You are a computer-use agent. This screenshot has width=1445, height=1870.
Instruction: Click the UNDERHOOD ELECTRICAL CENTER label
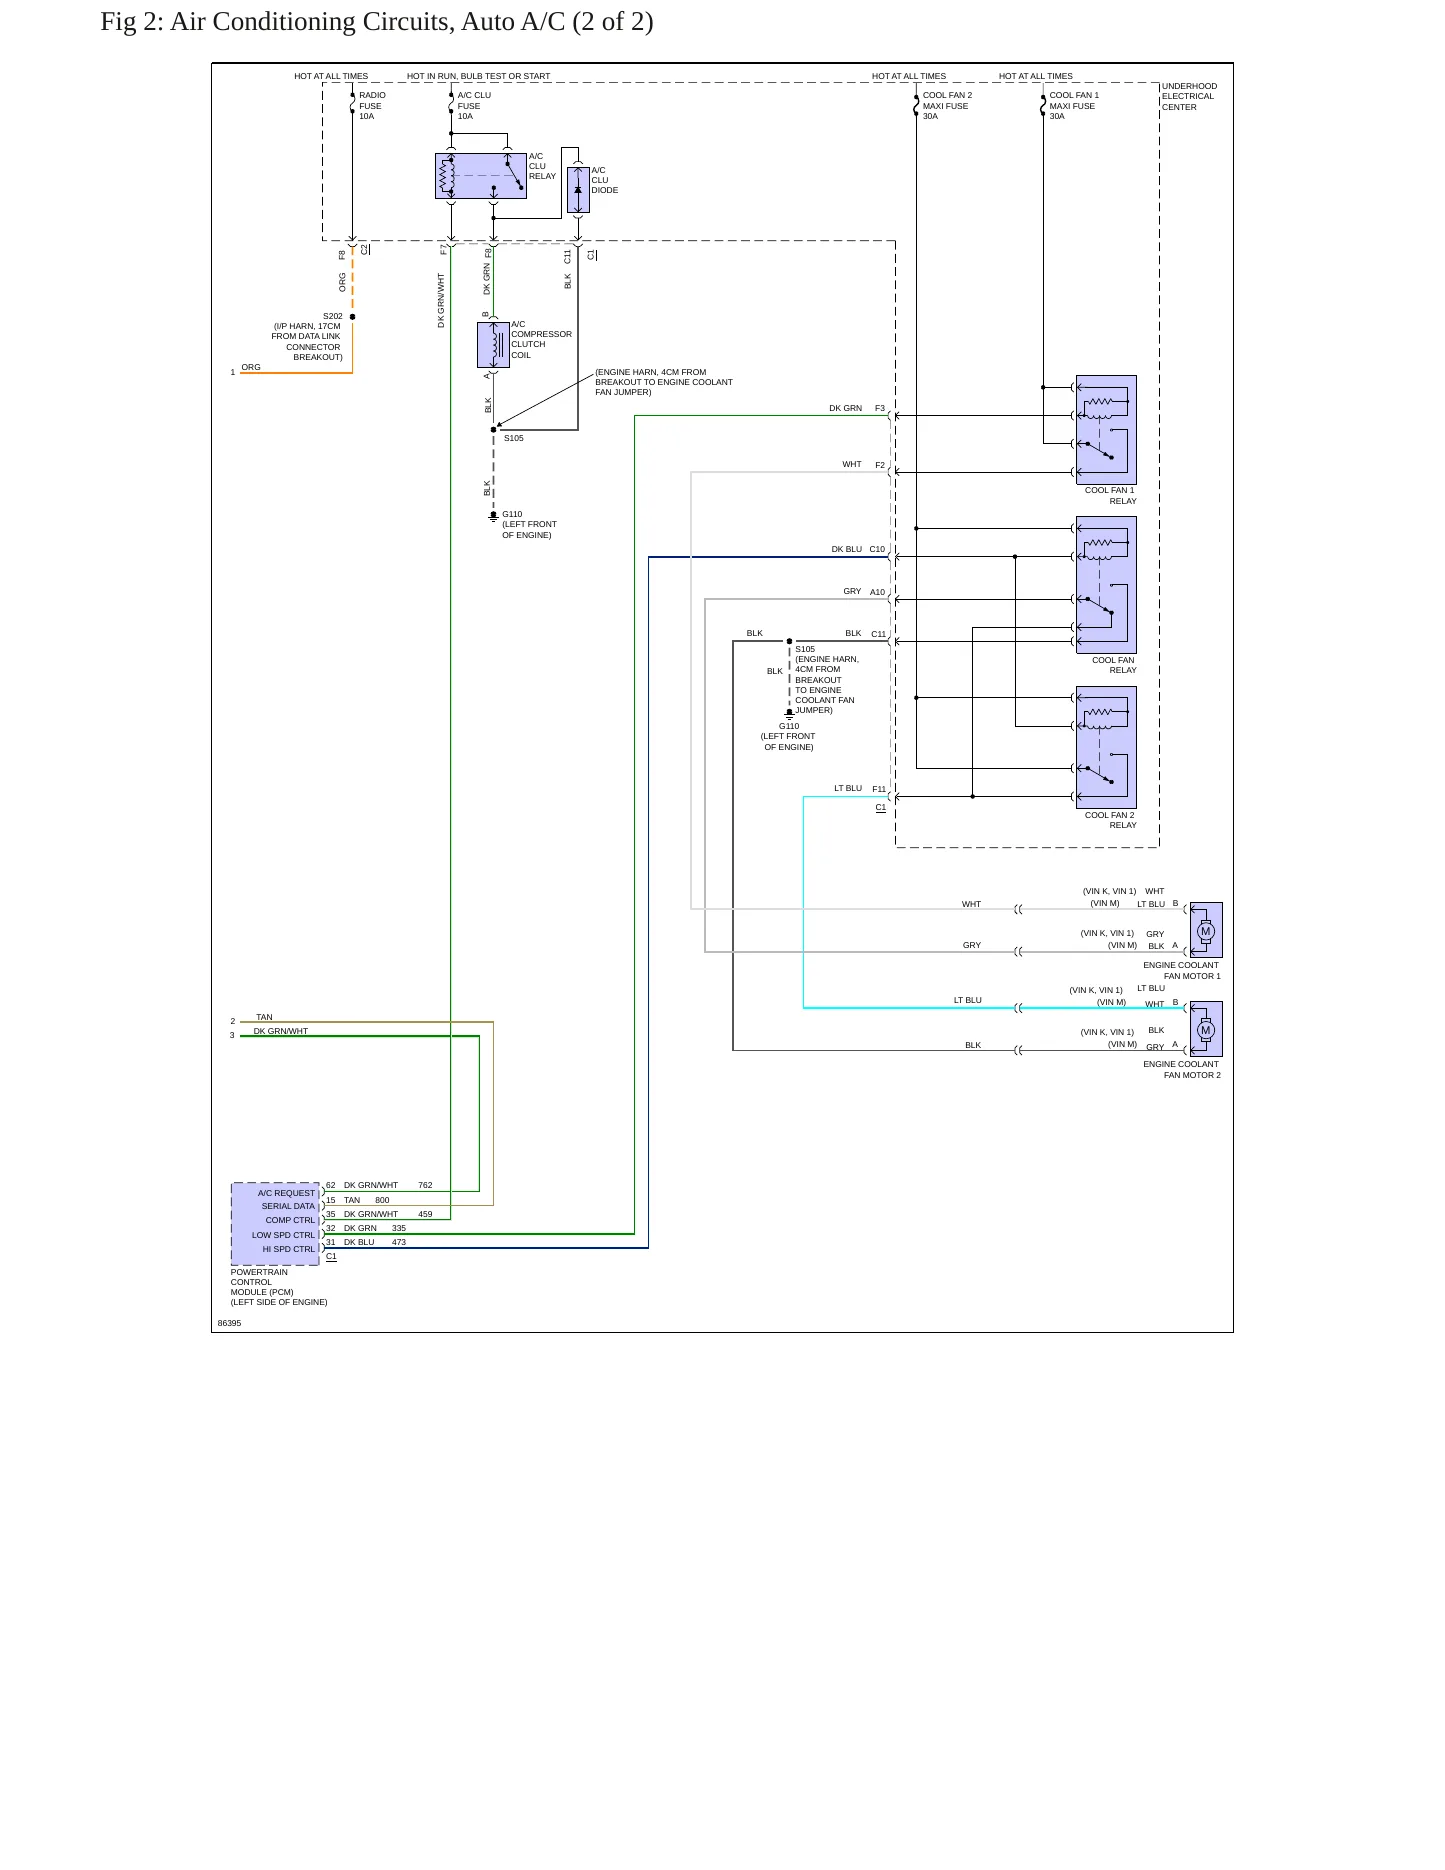1189,96
